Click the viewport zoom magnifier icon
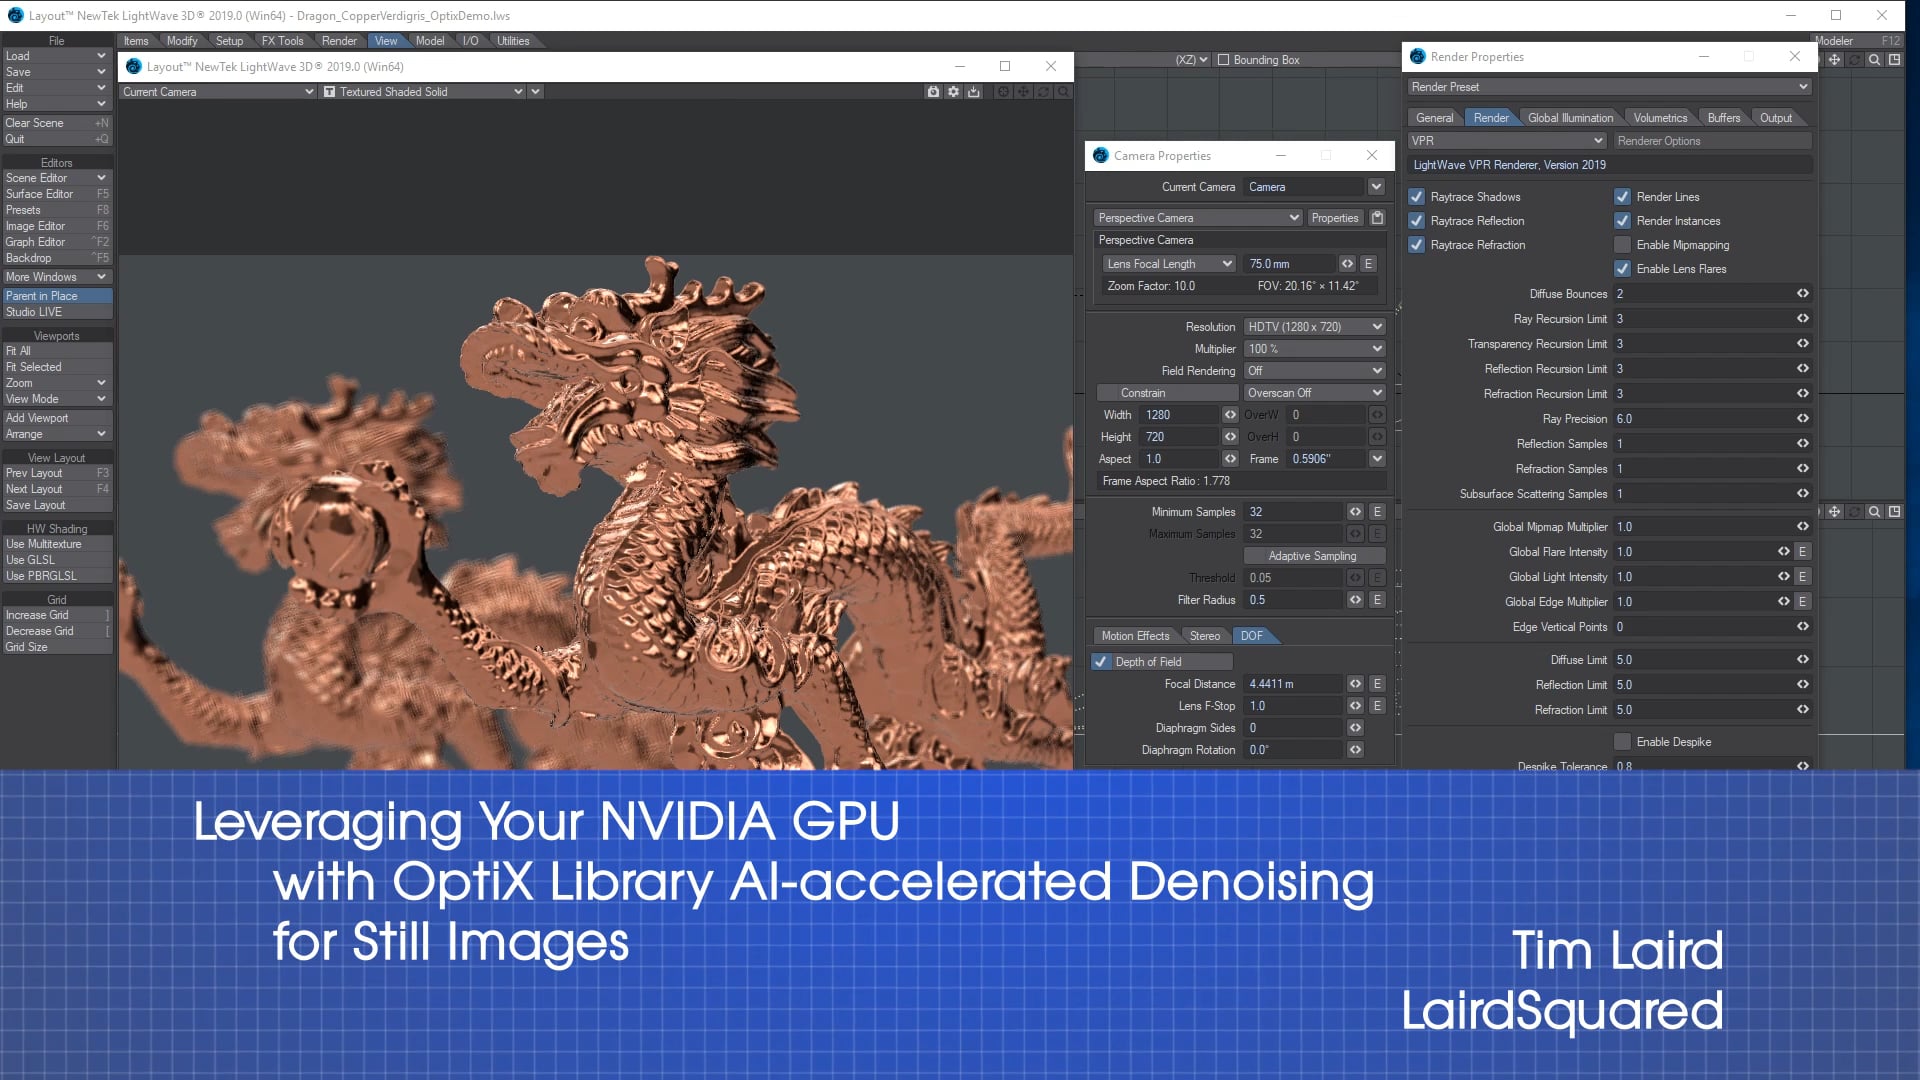The height and width of the screenshot is (1080, 1920). pyautogui.click(x=1063, y=92)
